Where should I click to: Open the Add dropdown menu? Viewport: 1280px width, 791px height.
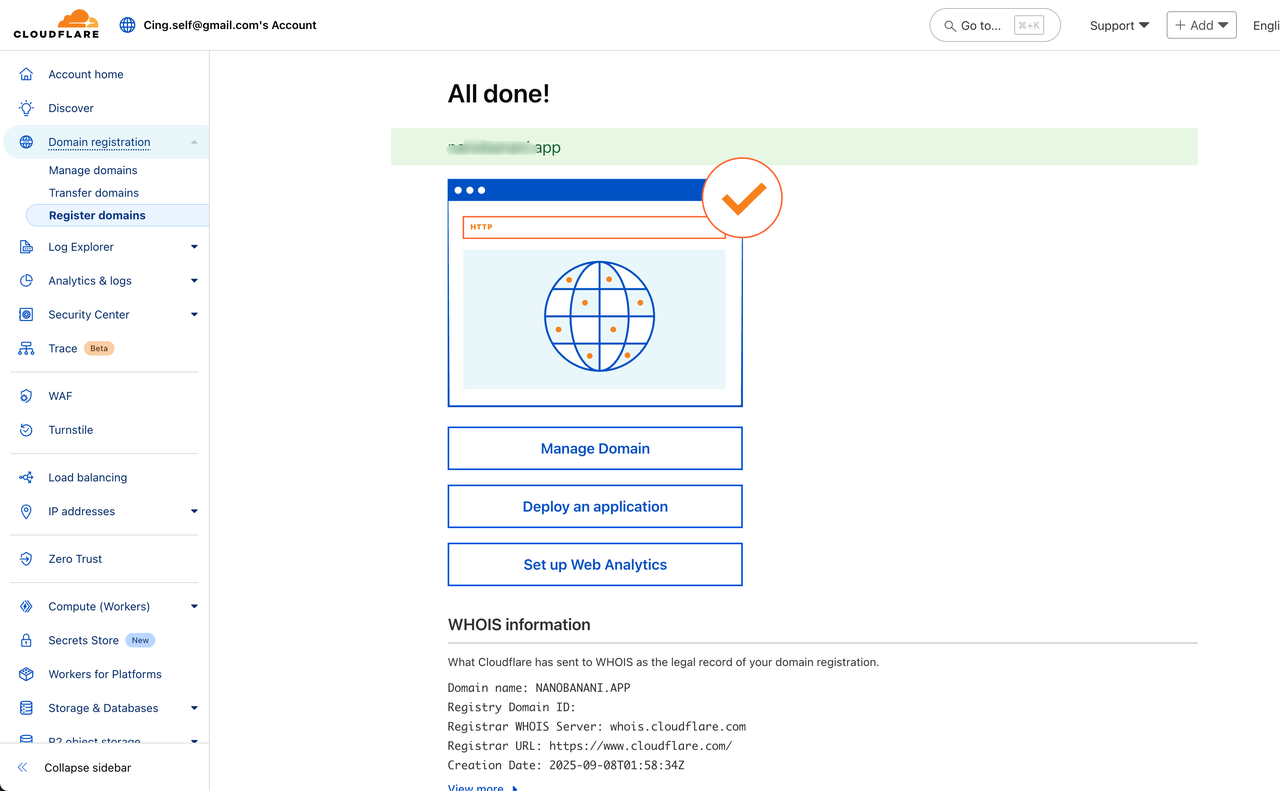click(x=1201, y=26)
